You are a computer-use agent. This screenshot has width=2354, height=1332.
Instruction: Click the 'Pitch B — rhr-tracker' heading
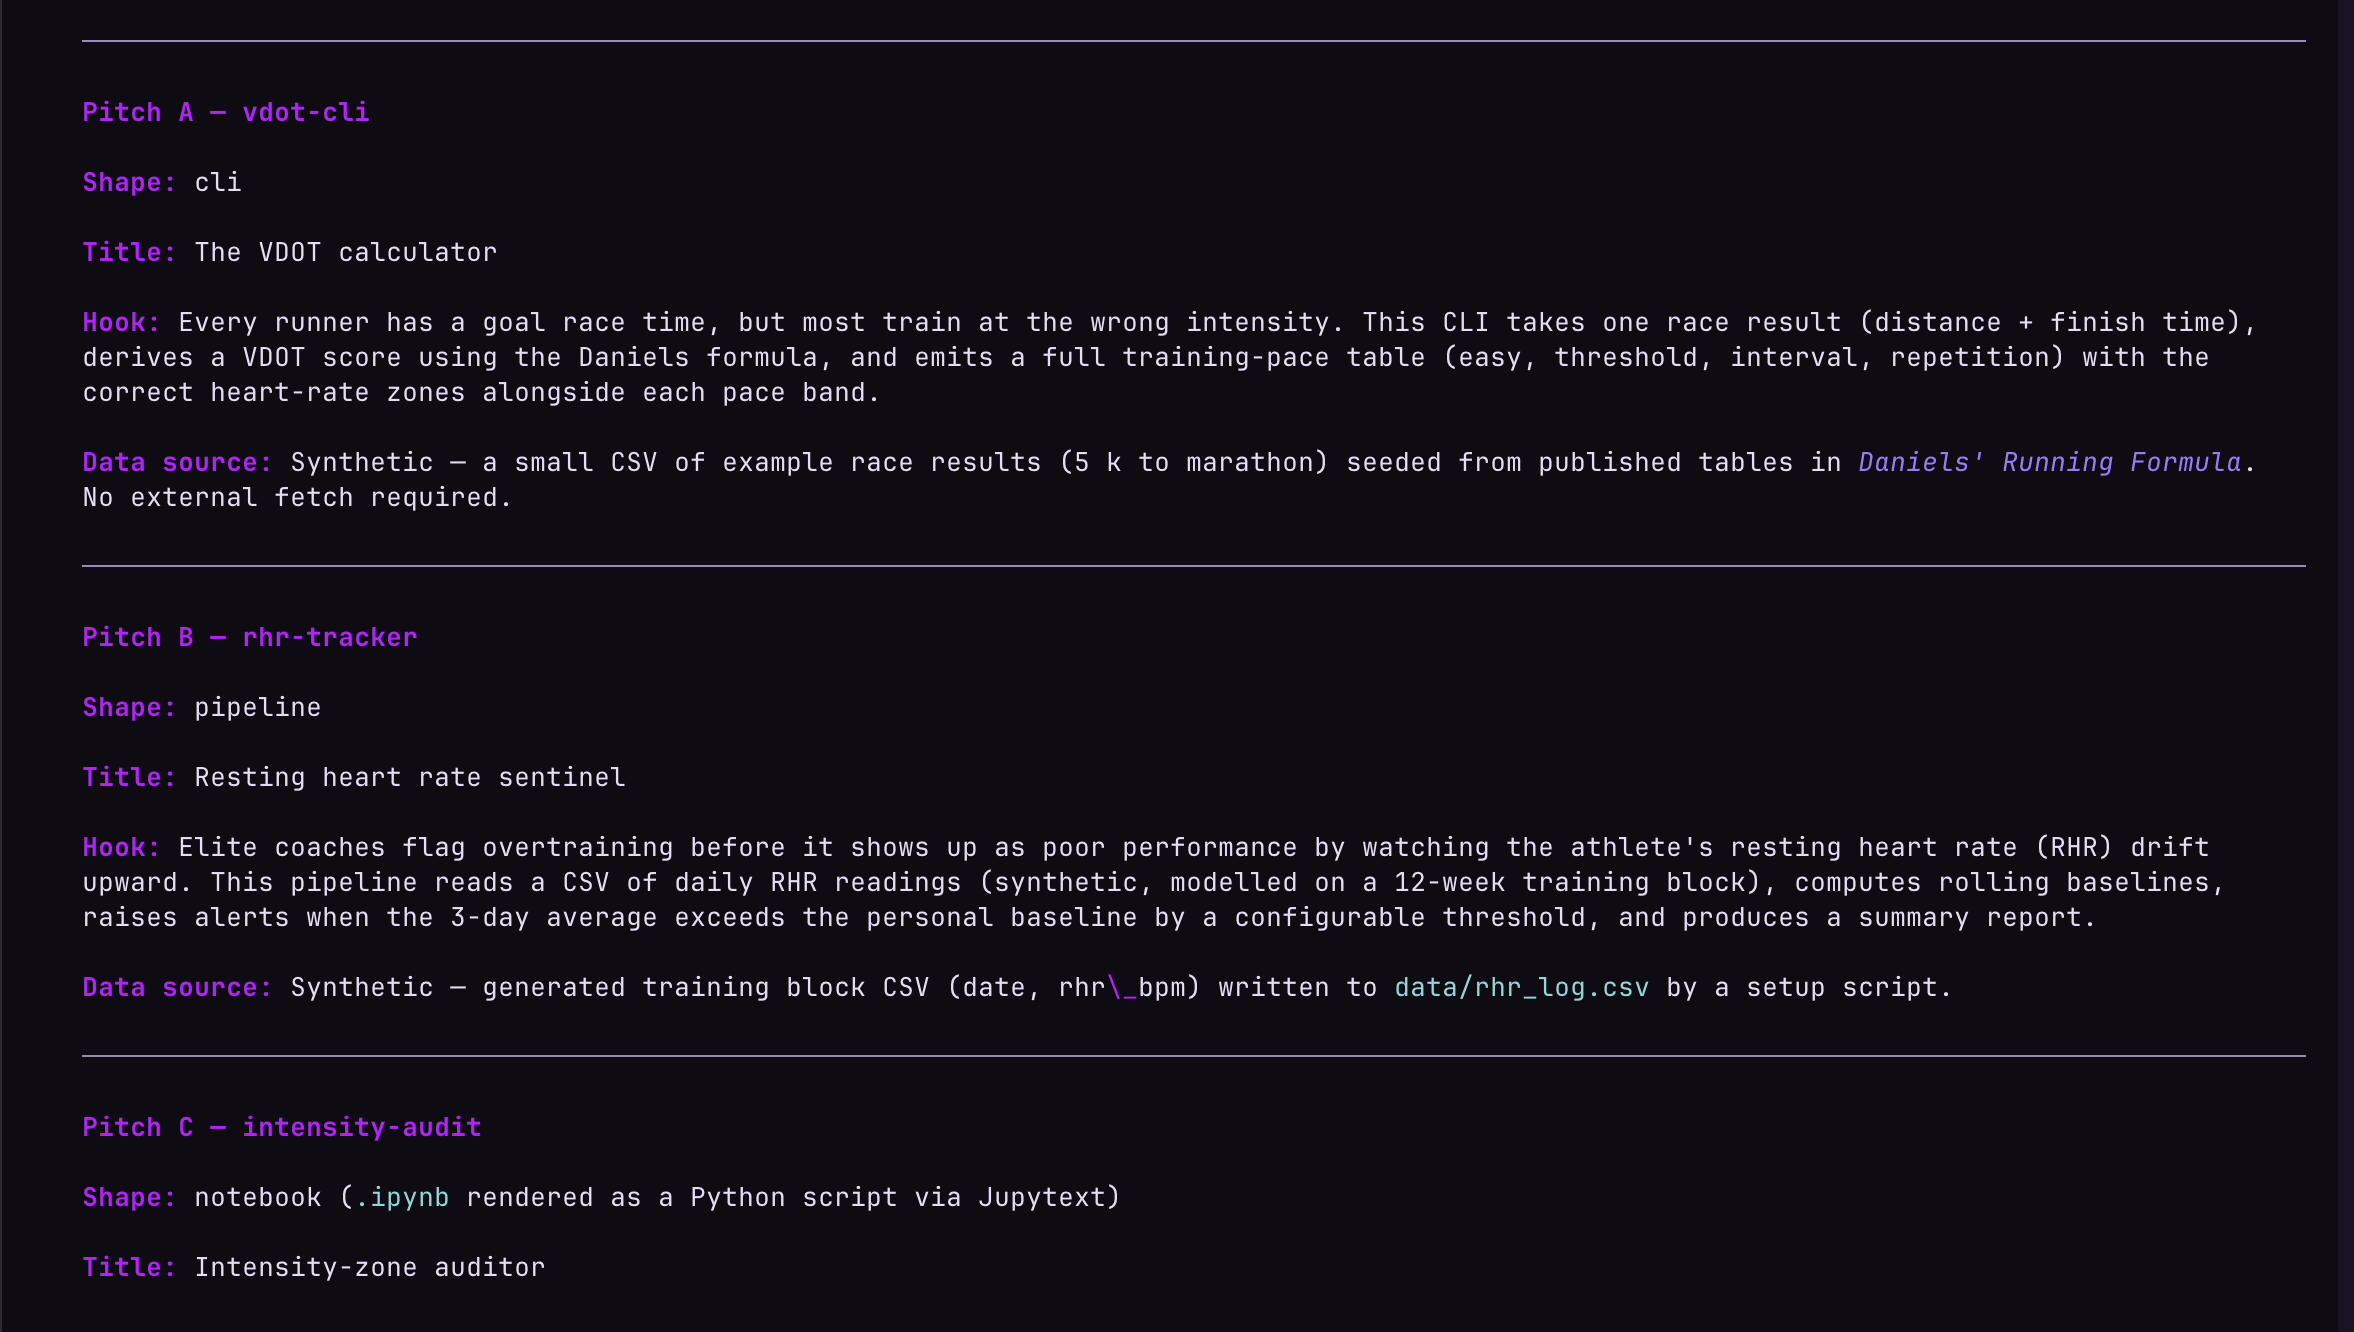pos(250,637)
